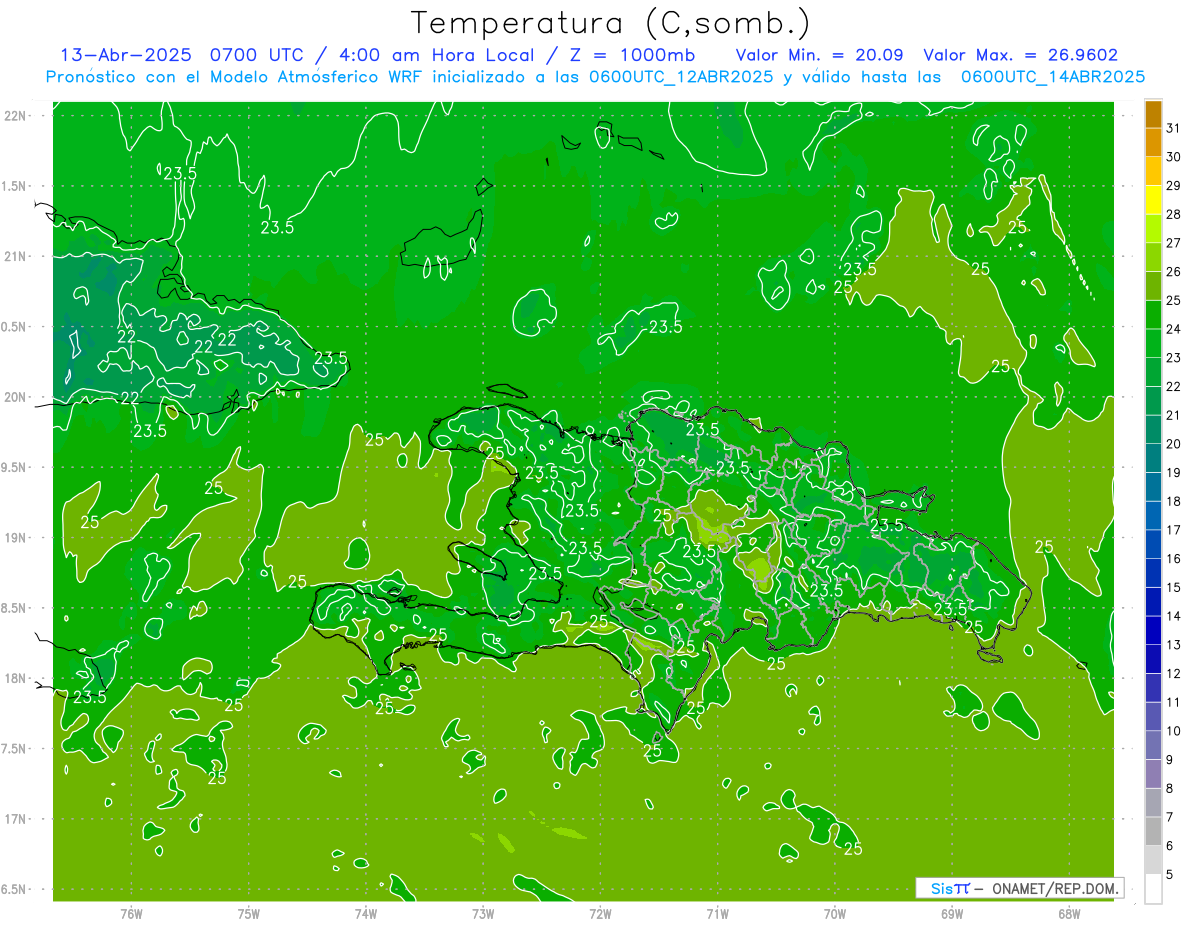Image resolution: width=1200 pixels, height=927 pixels.
Task: Click the '68W' longitude axis label
Action: (1069, 914)
